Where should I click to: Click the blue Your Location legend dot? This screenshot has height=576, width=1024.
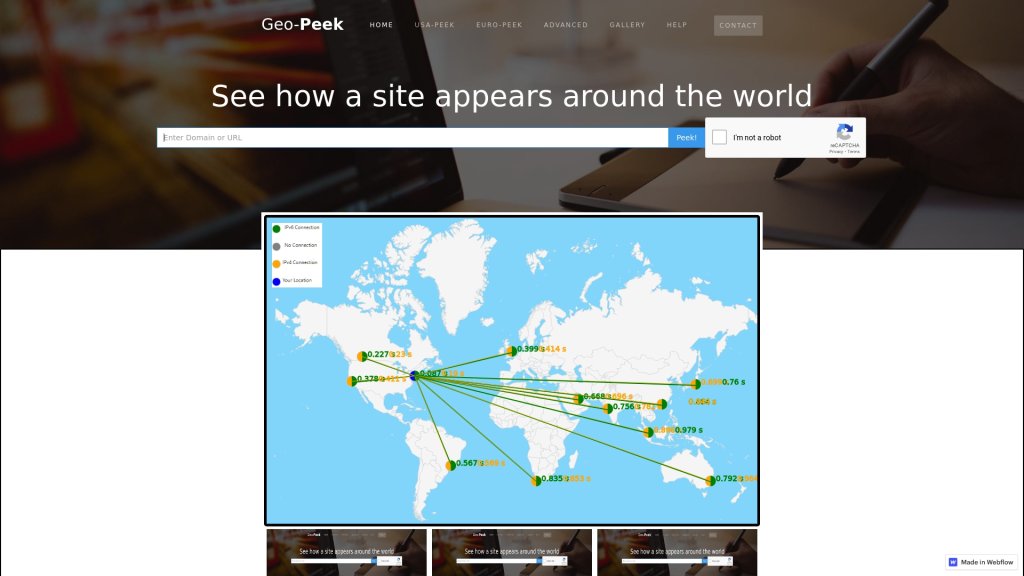pos(276,281)
